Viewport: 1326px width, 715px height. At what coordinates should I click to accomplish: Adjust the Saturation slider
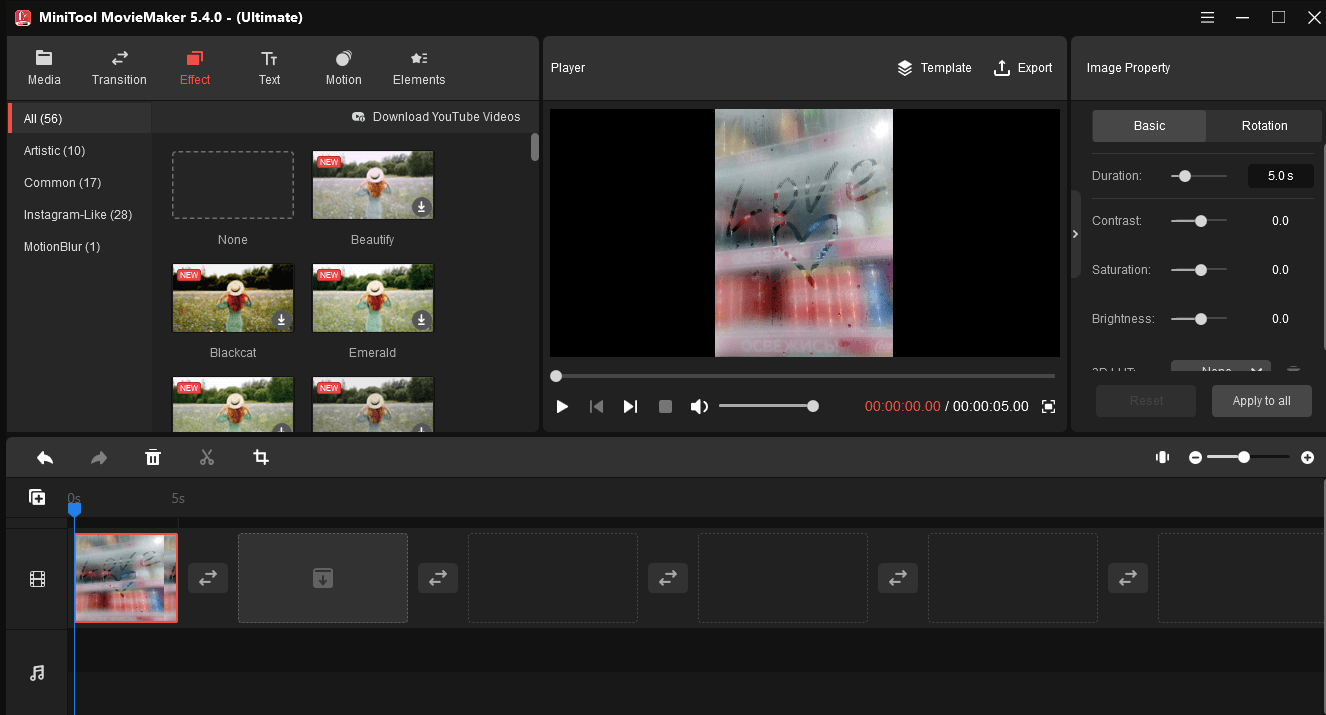(x=1199, y=270)
